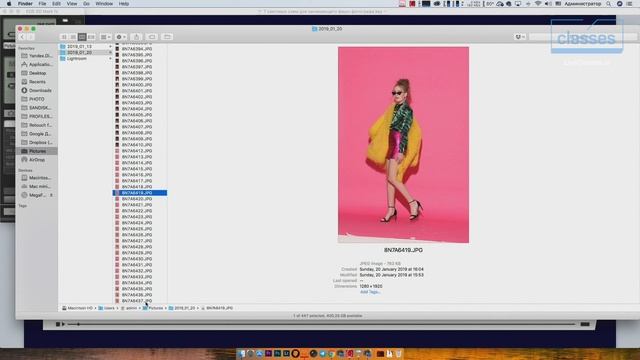This screenshot has width=640, height=360.
Task: Click play button in the background video player
Action: (x=63, y=324)
